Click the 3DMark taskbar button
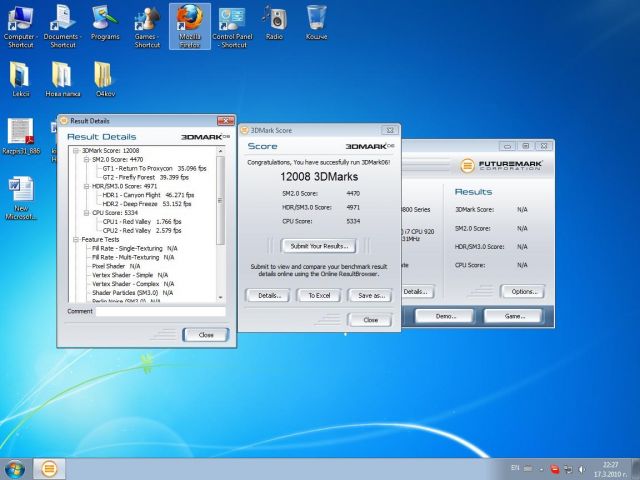 (x=49, y=469)
